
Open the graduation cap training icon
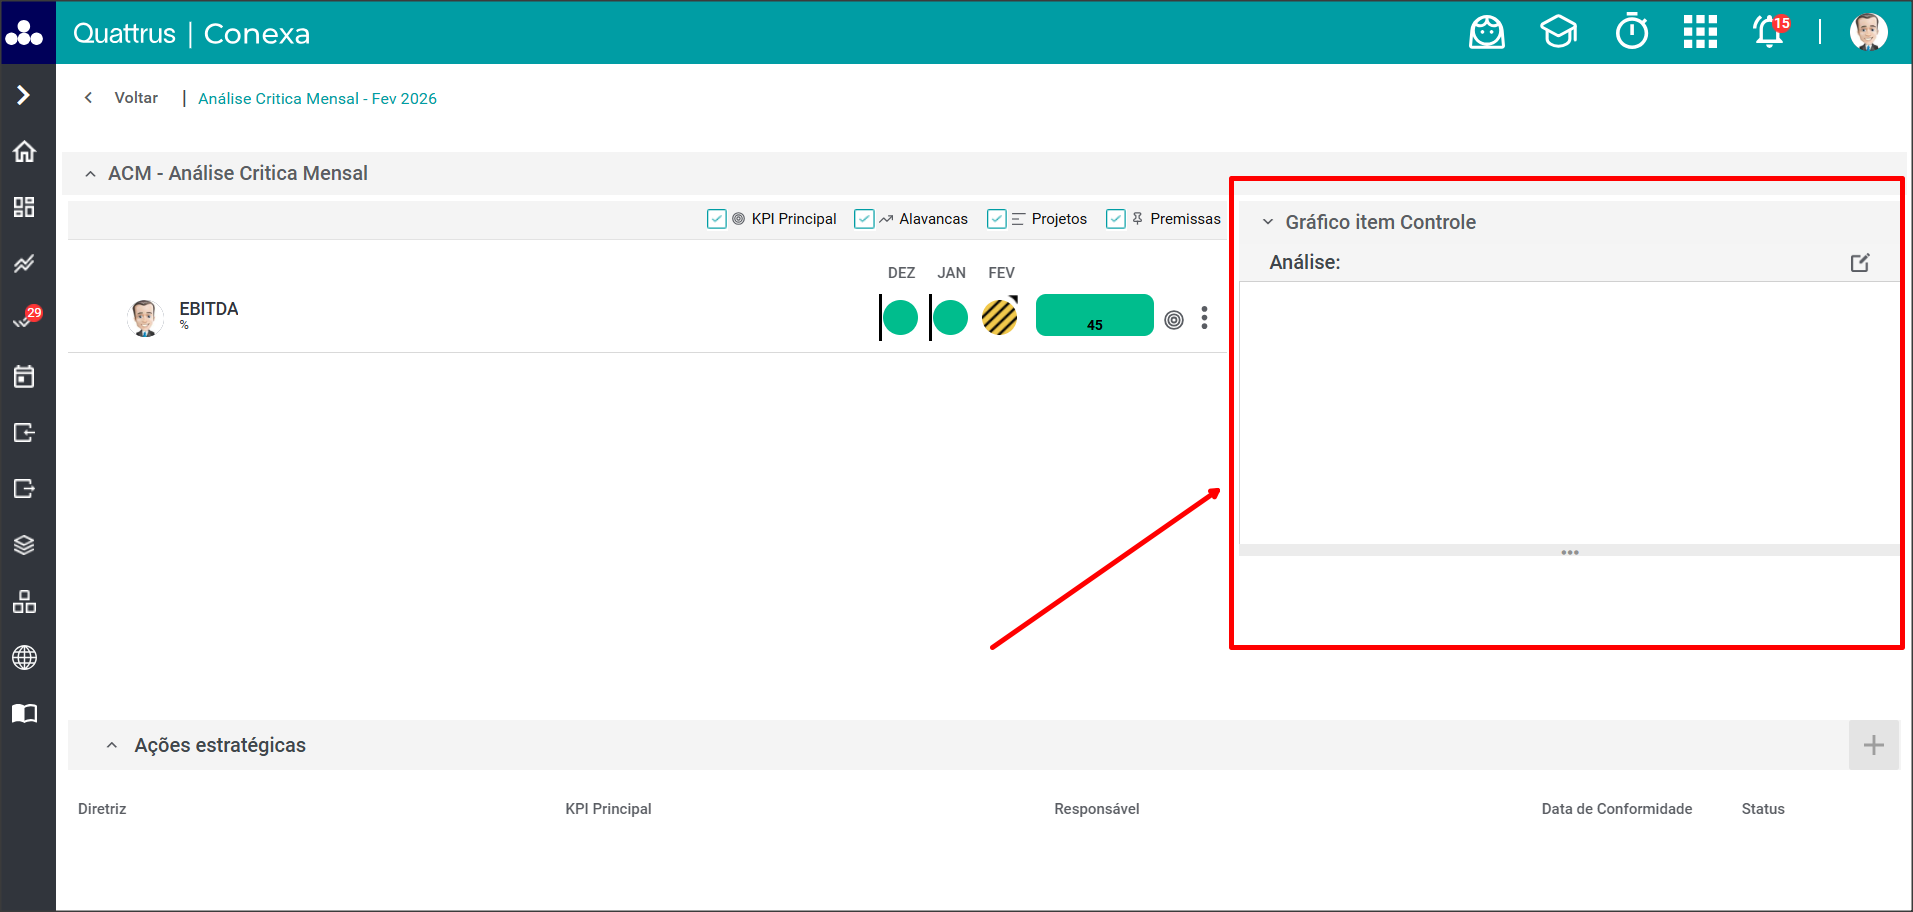(1558, 33)
